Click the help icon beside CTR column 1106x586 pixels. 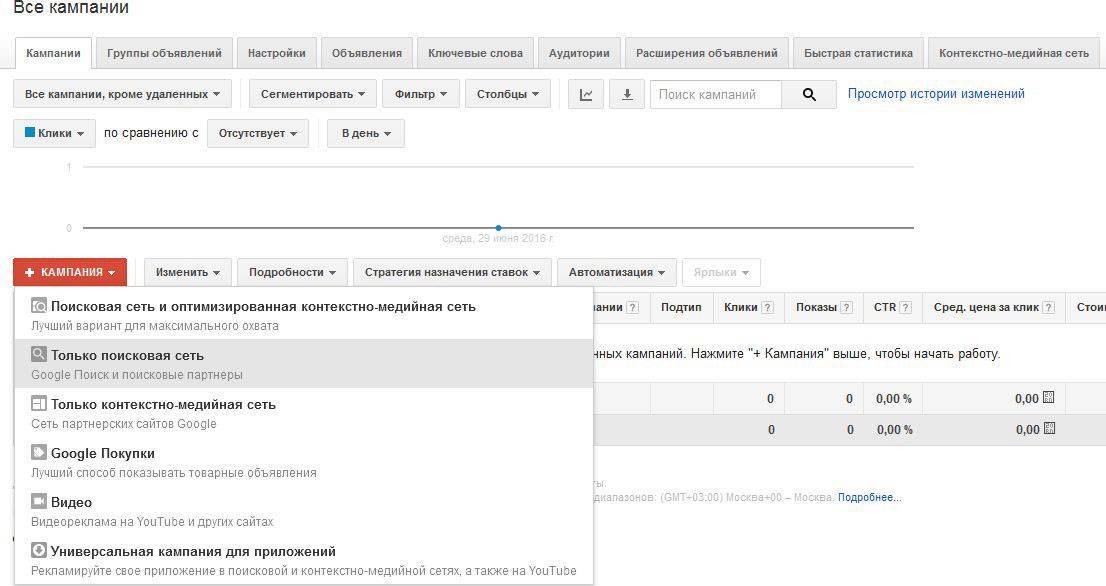click(x=905, y=308)
